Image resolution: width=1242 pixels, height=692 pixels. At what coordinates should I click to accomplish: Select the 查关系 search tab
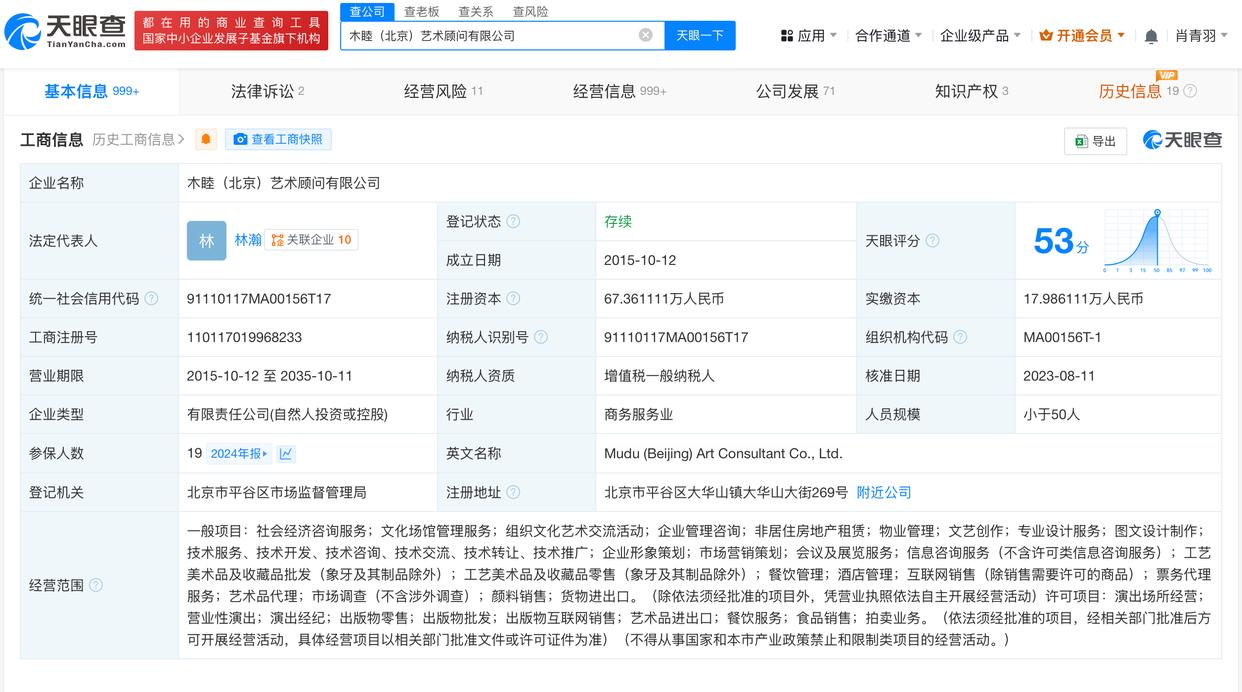(x=475, y=12)
